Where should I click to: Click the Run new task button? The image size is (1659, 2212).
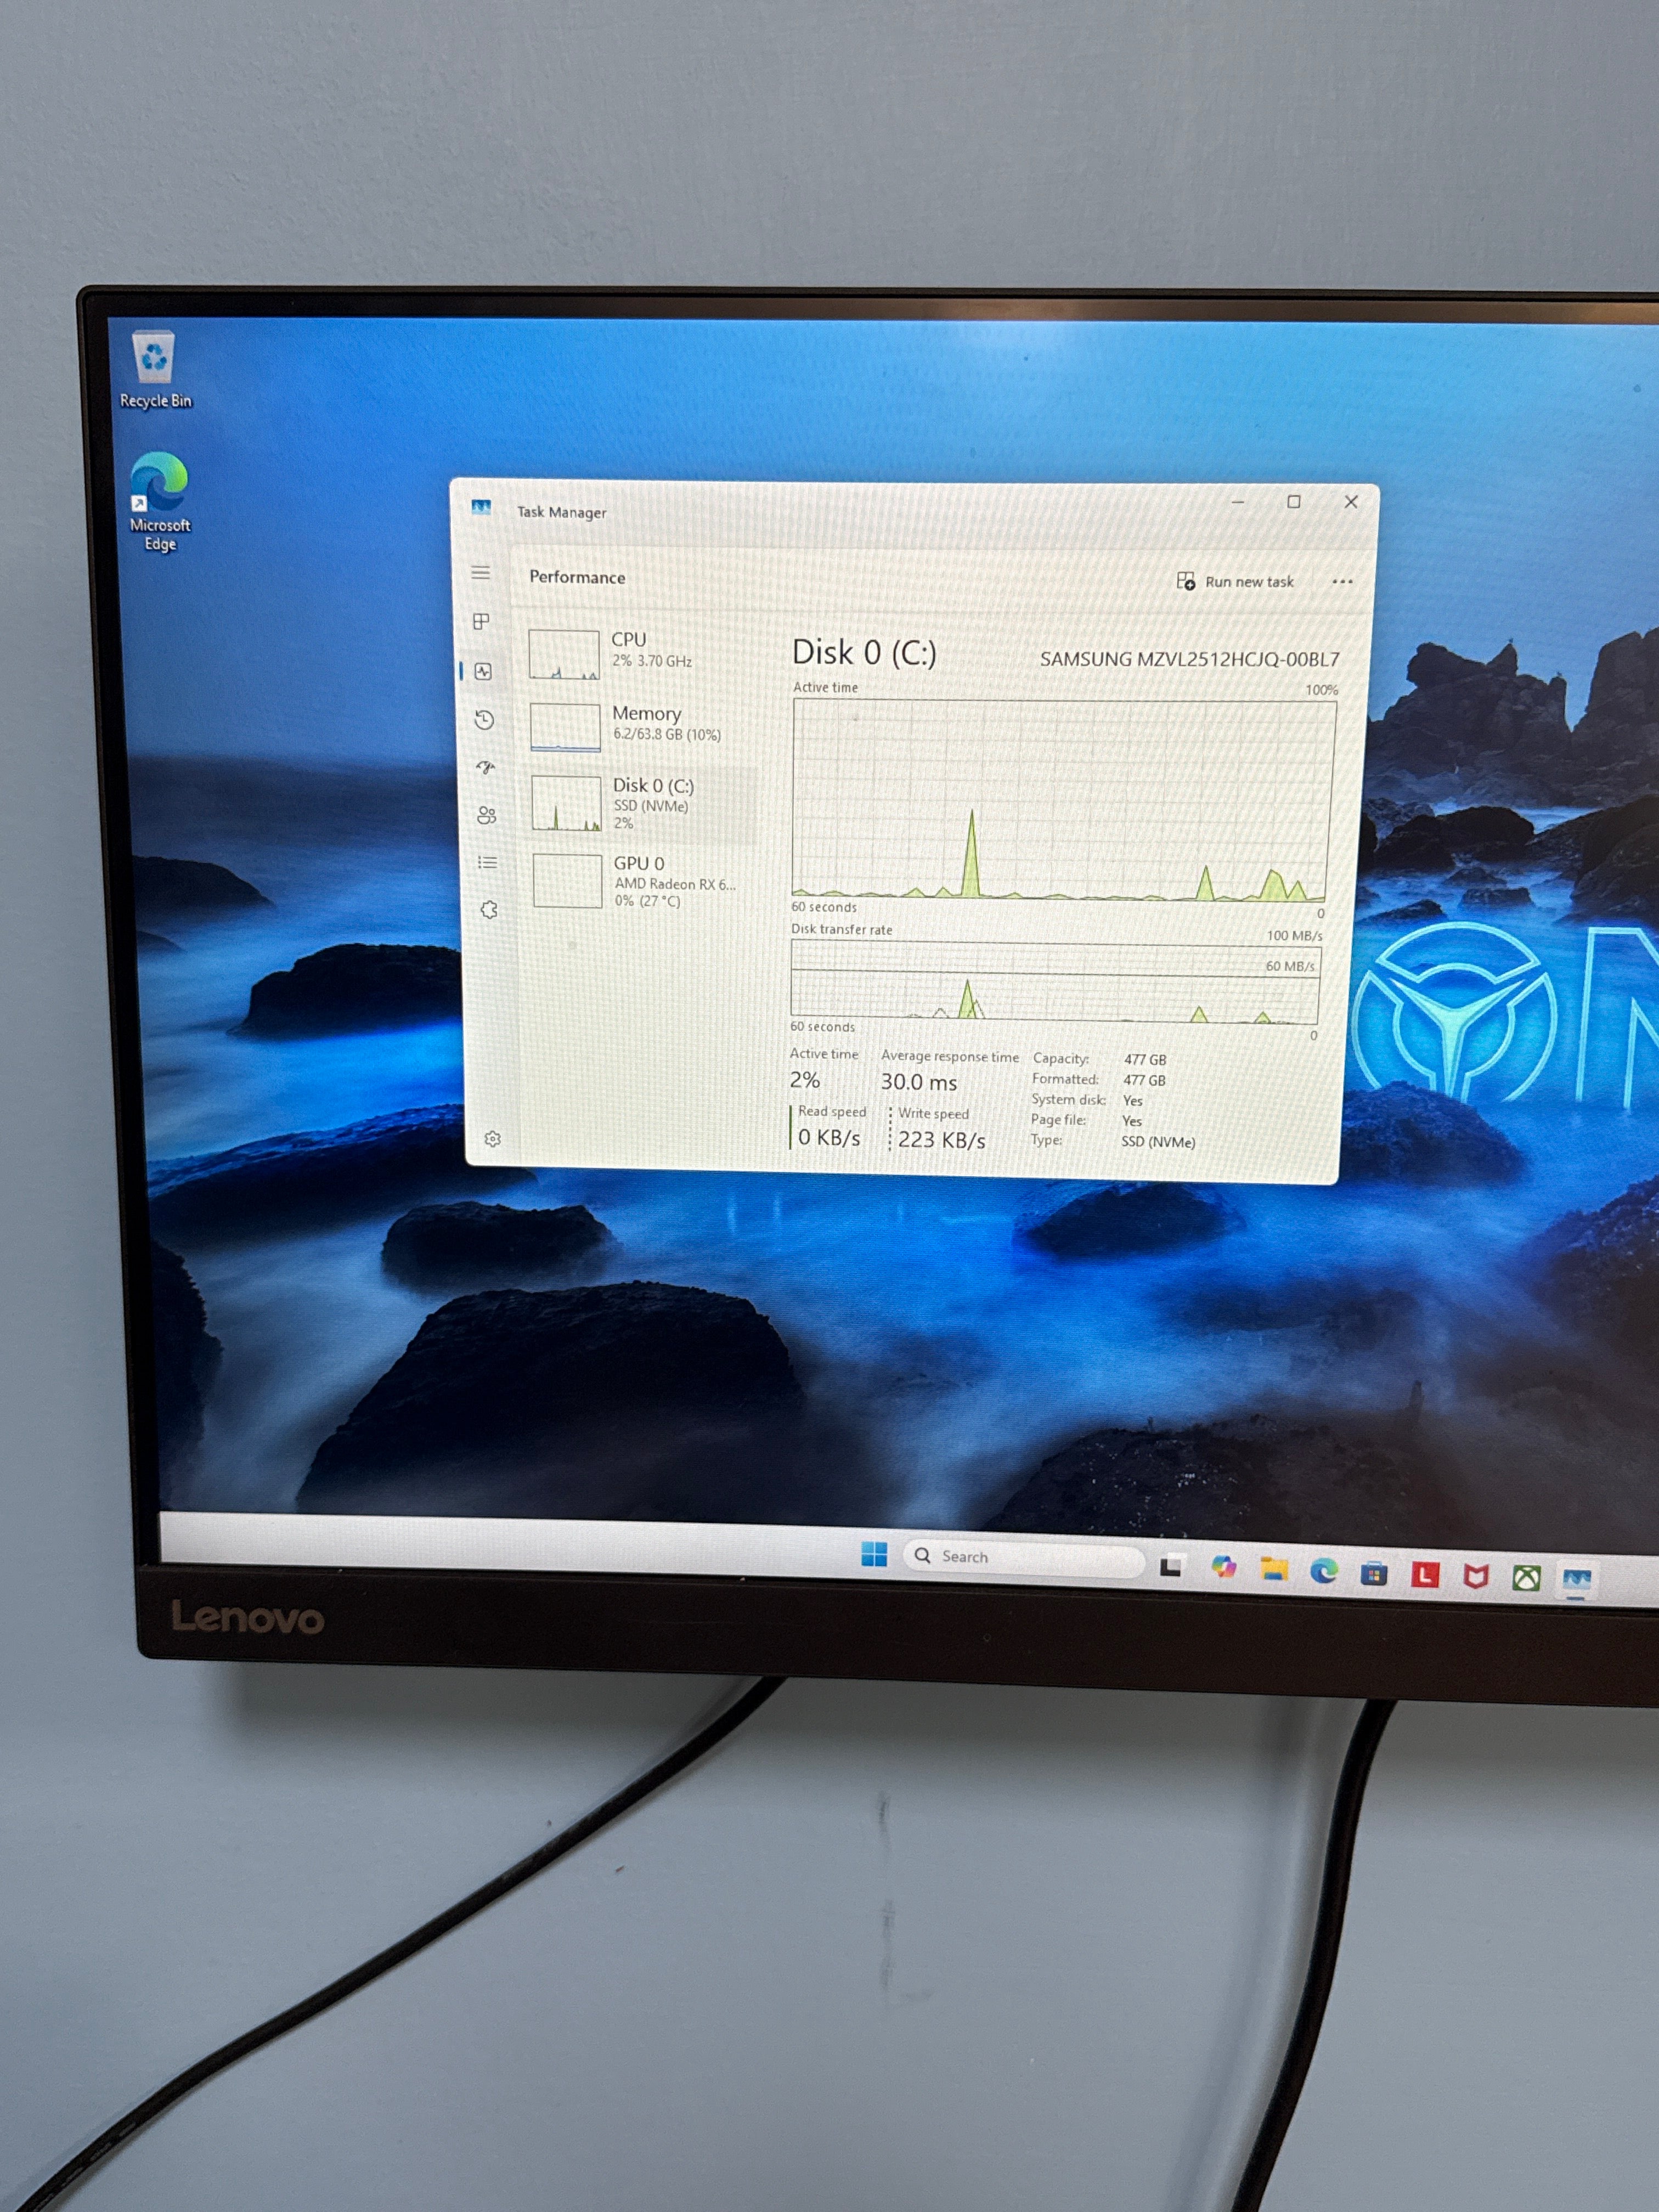coord(1235,581)
